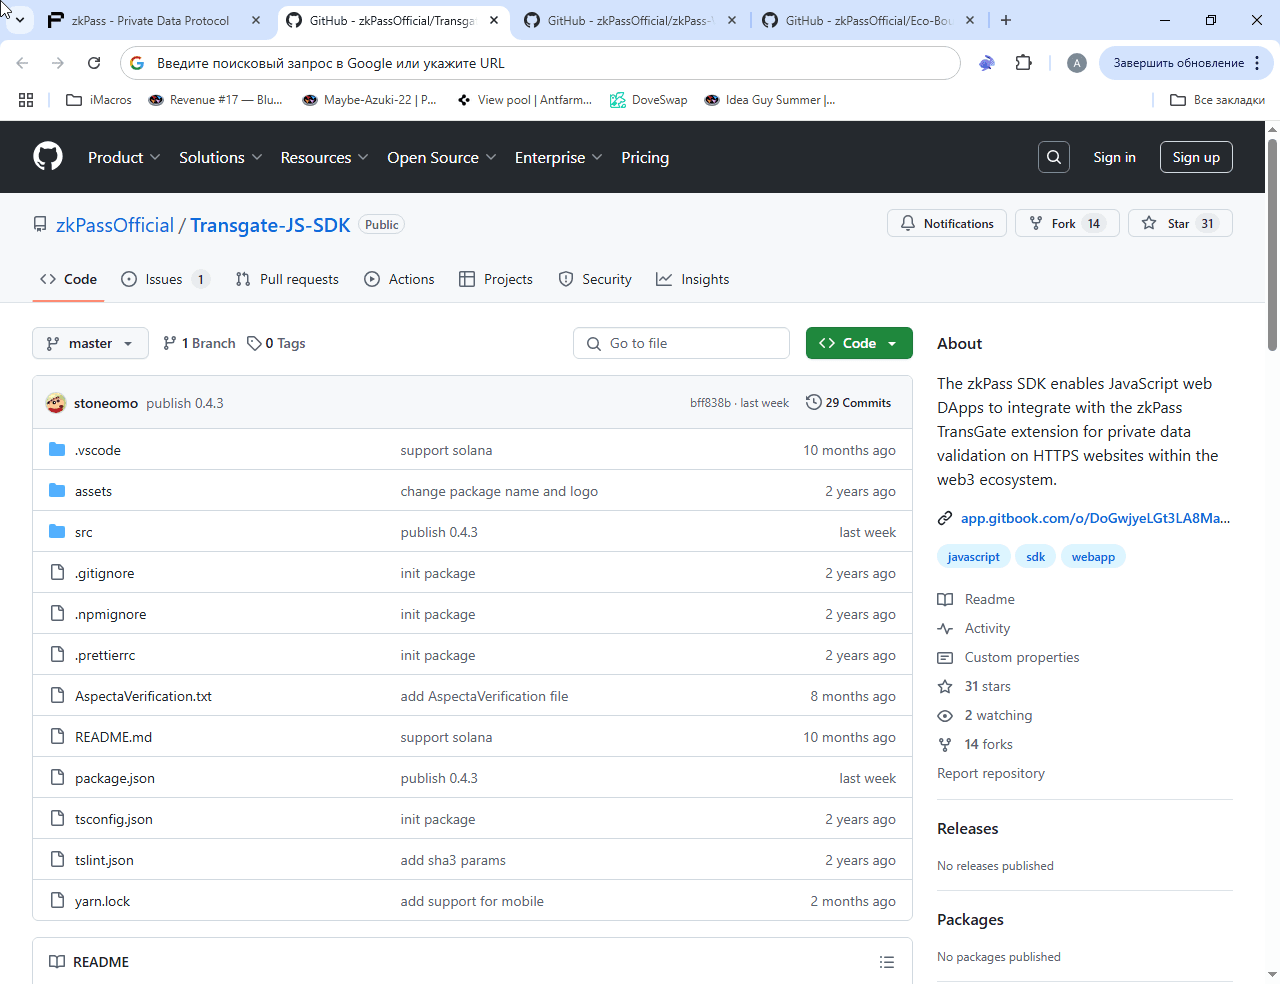Select the javascript topic tag

[x=973, y=557]
